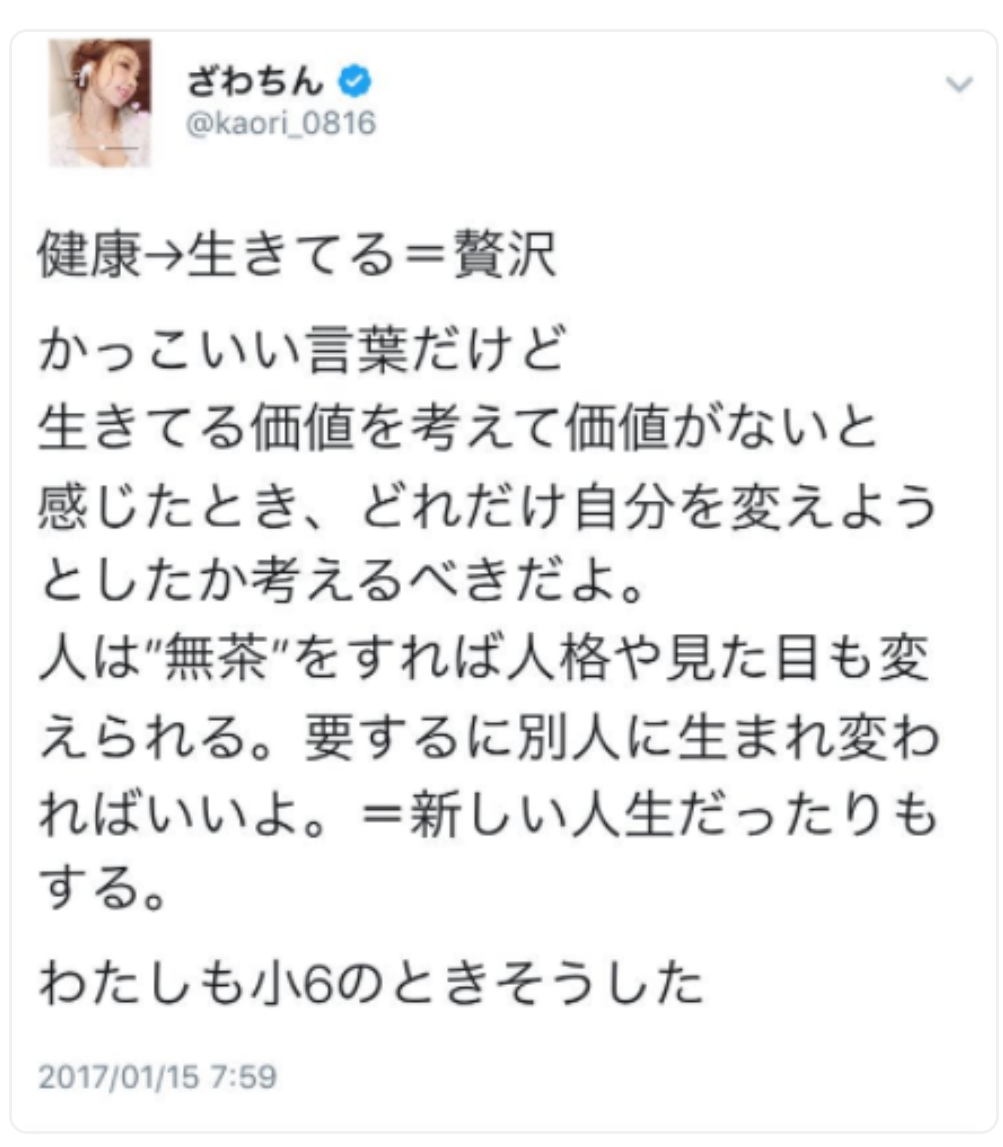Click the line starting 生きてる価値を考えて
The height and width of the screenshot is (1147, 1003).
click(x=458, y=428)
